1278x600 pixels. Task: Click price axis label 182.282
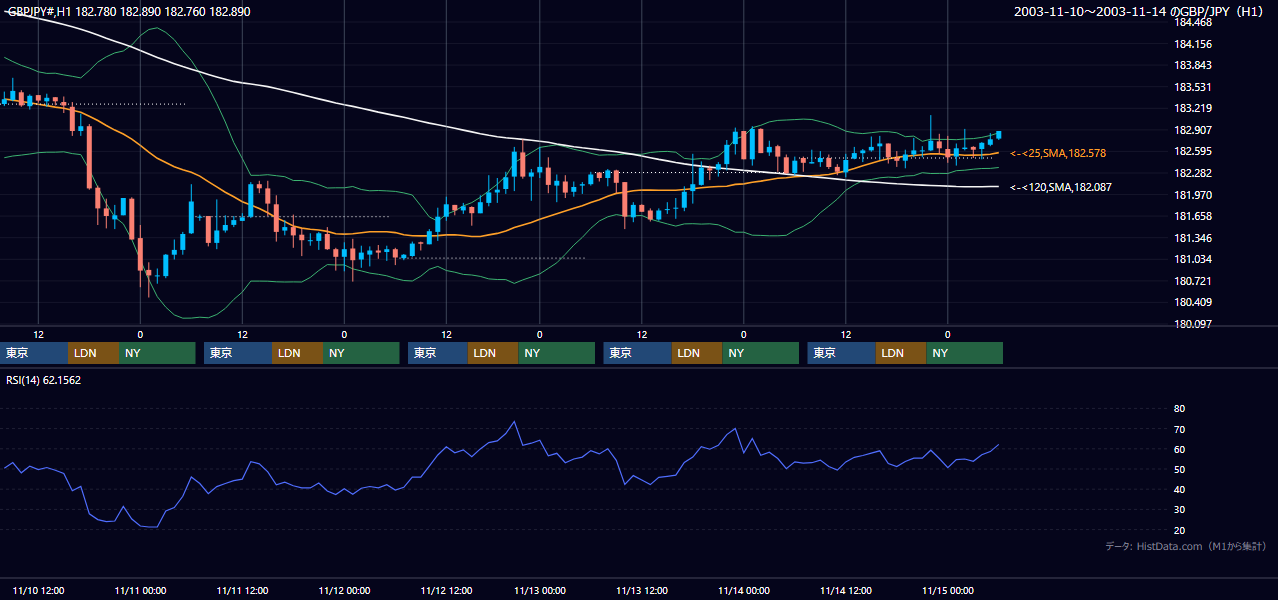[1194, 173]
